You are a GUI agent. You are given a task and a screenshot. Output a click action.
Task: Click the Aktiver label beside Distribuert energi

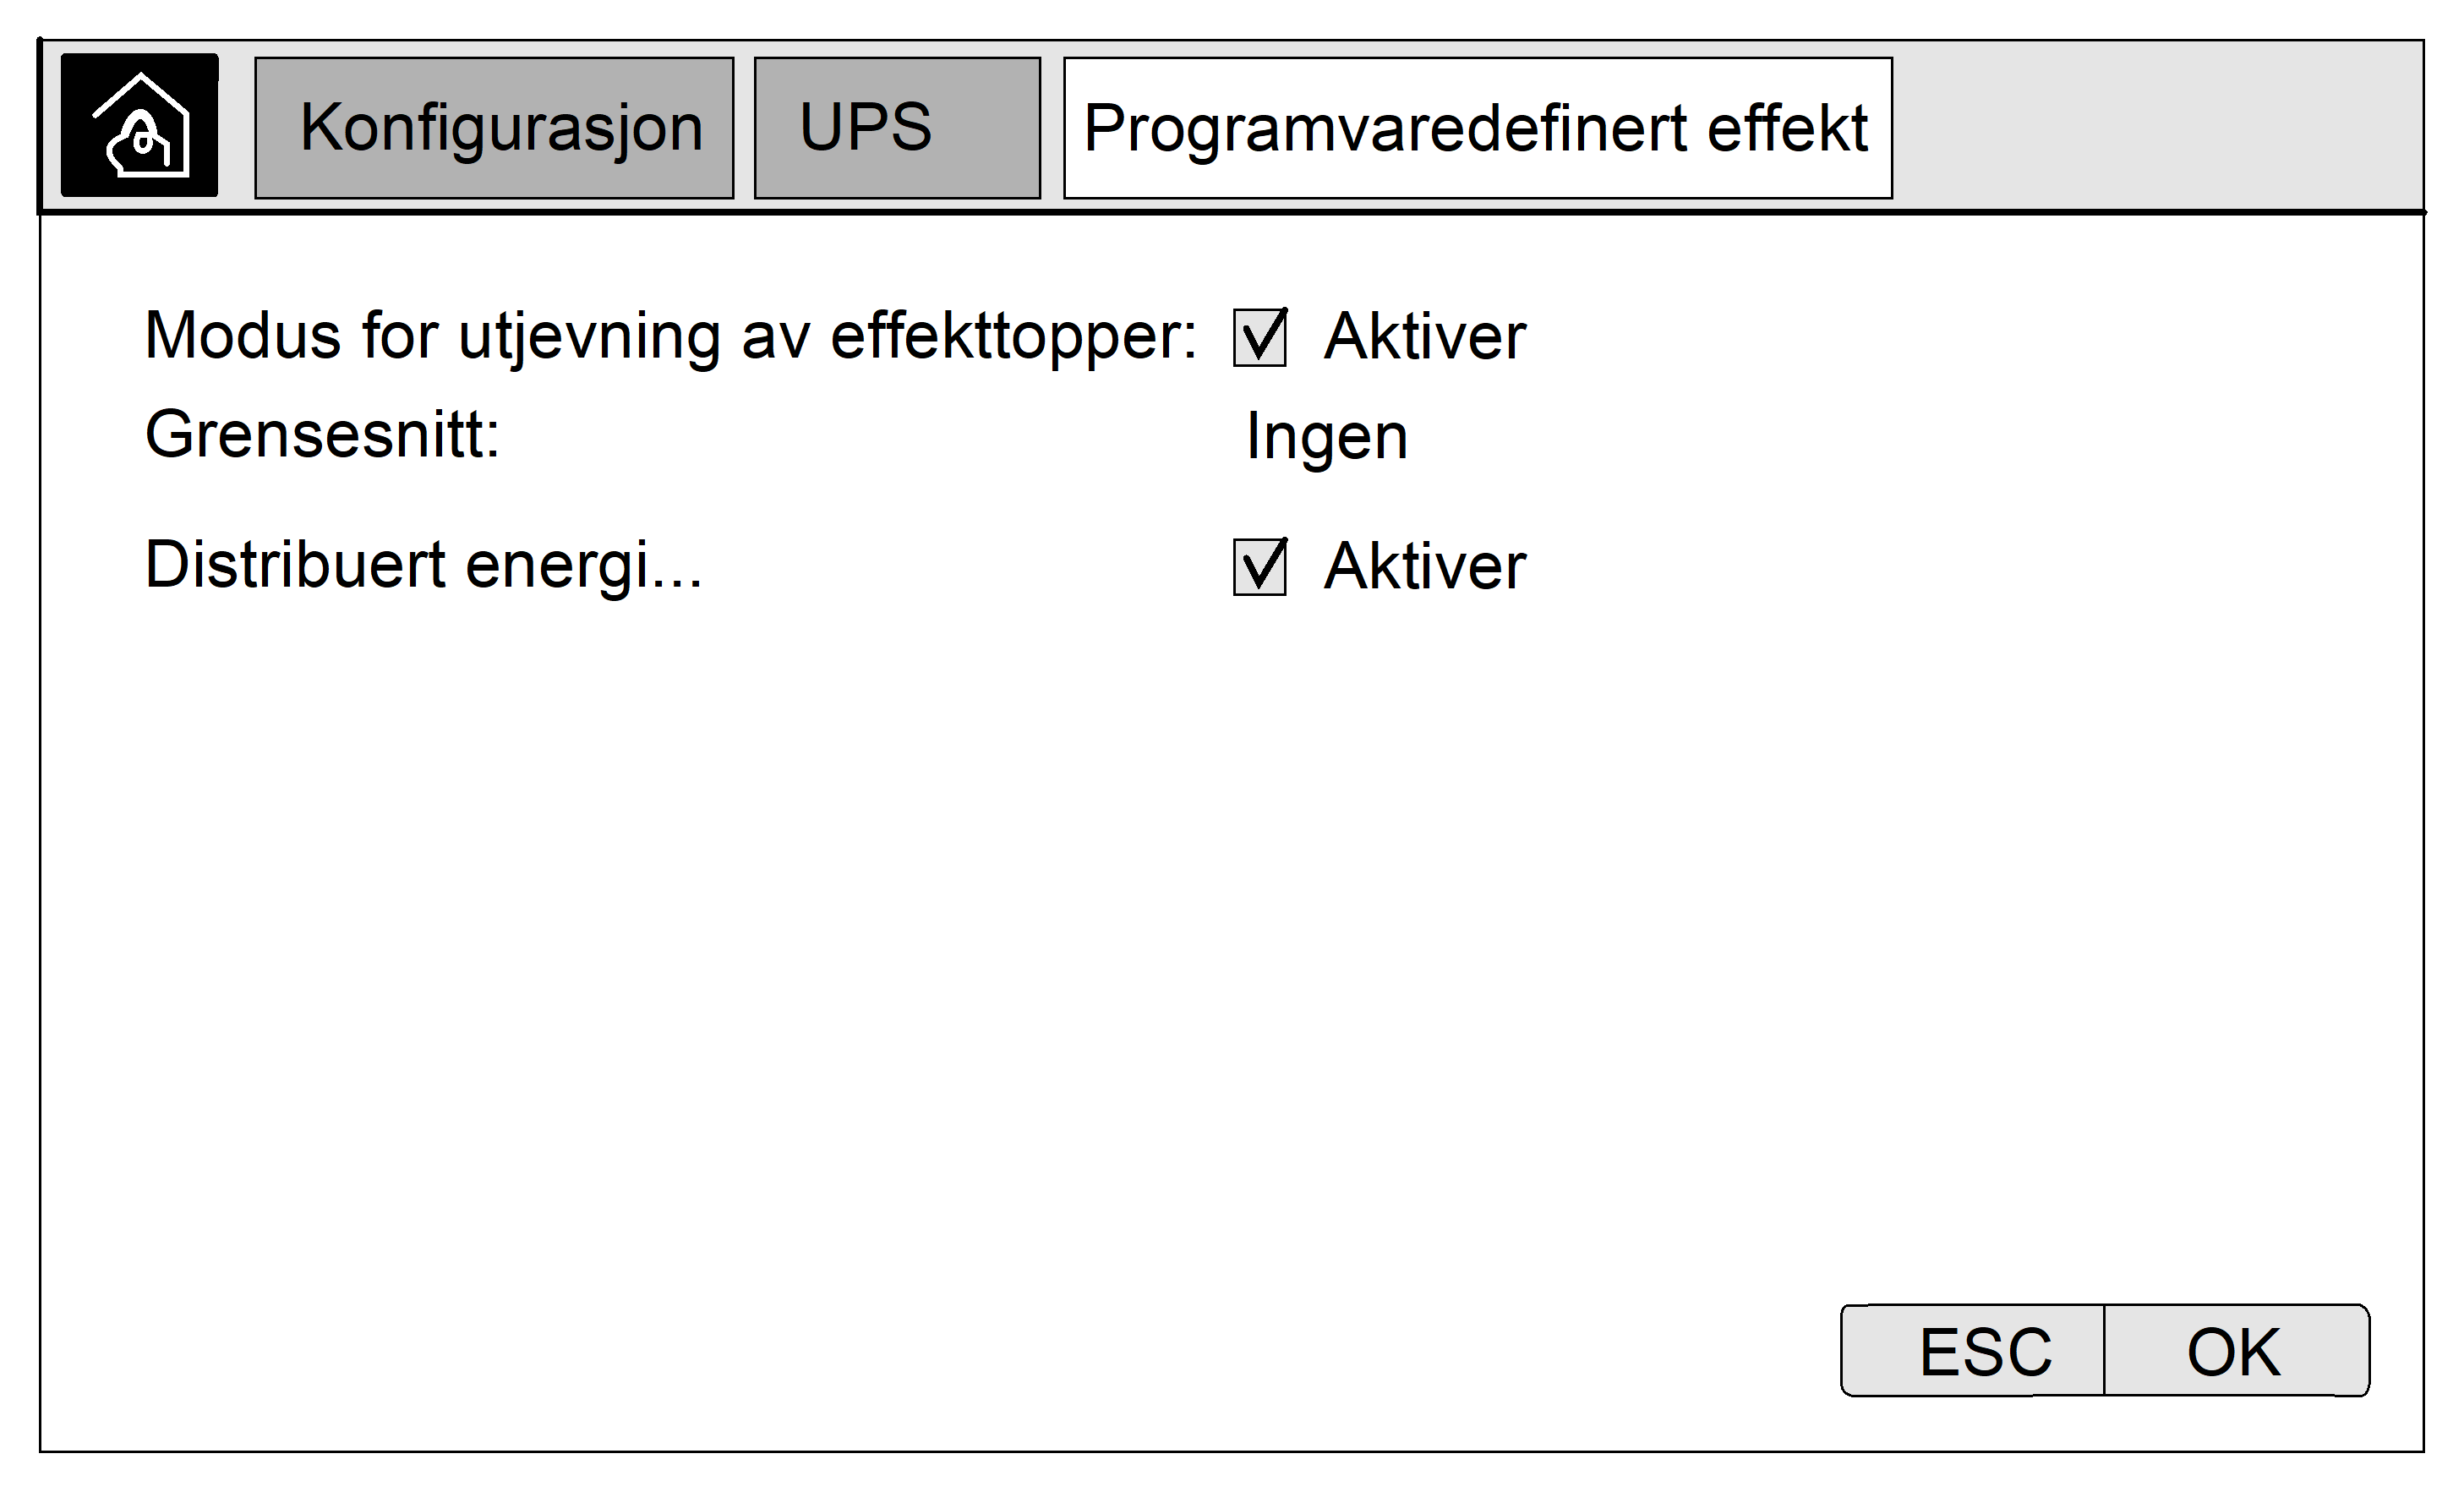pyautogui.click(x=1424, y=567)
